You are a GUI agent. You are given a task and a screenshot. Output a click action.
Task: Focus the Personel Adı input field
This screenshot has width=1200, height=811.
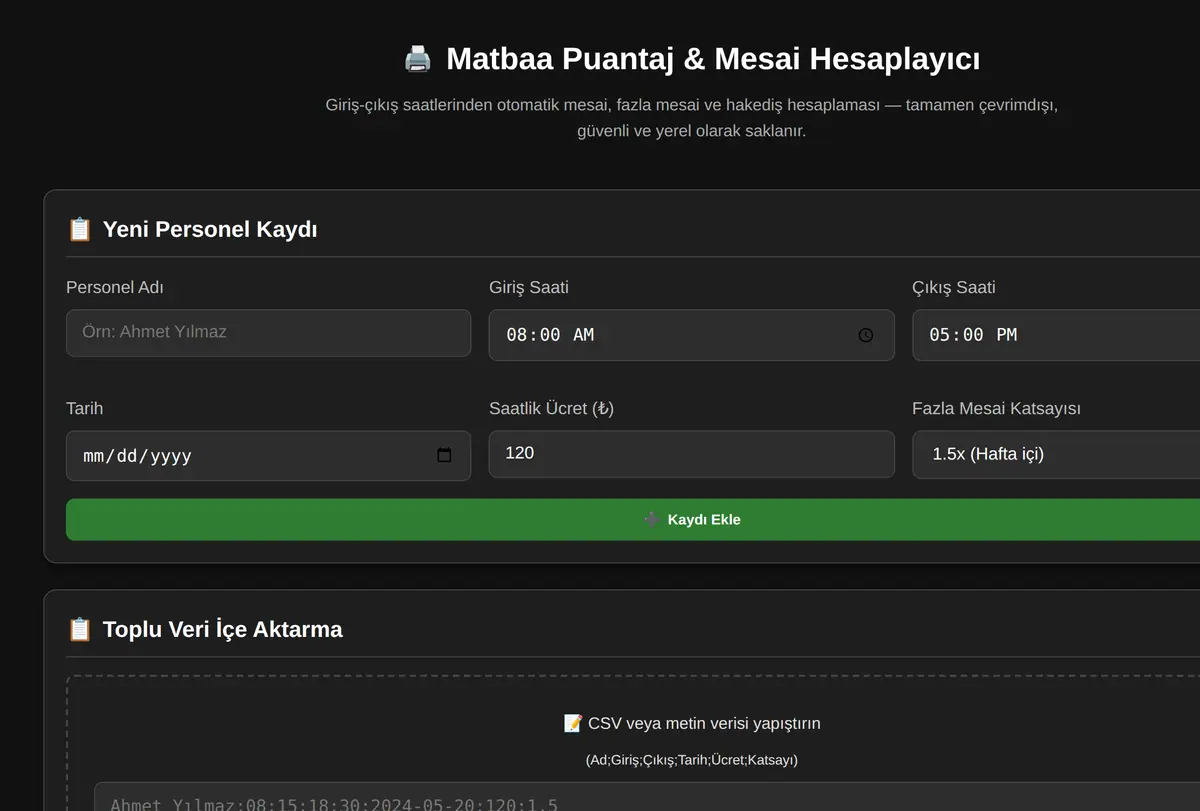(x=268, y=333)
